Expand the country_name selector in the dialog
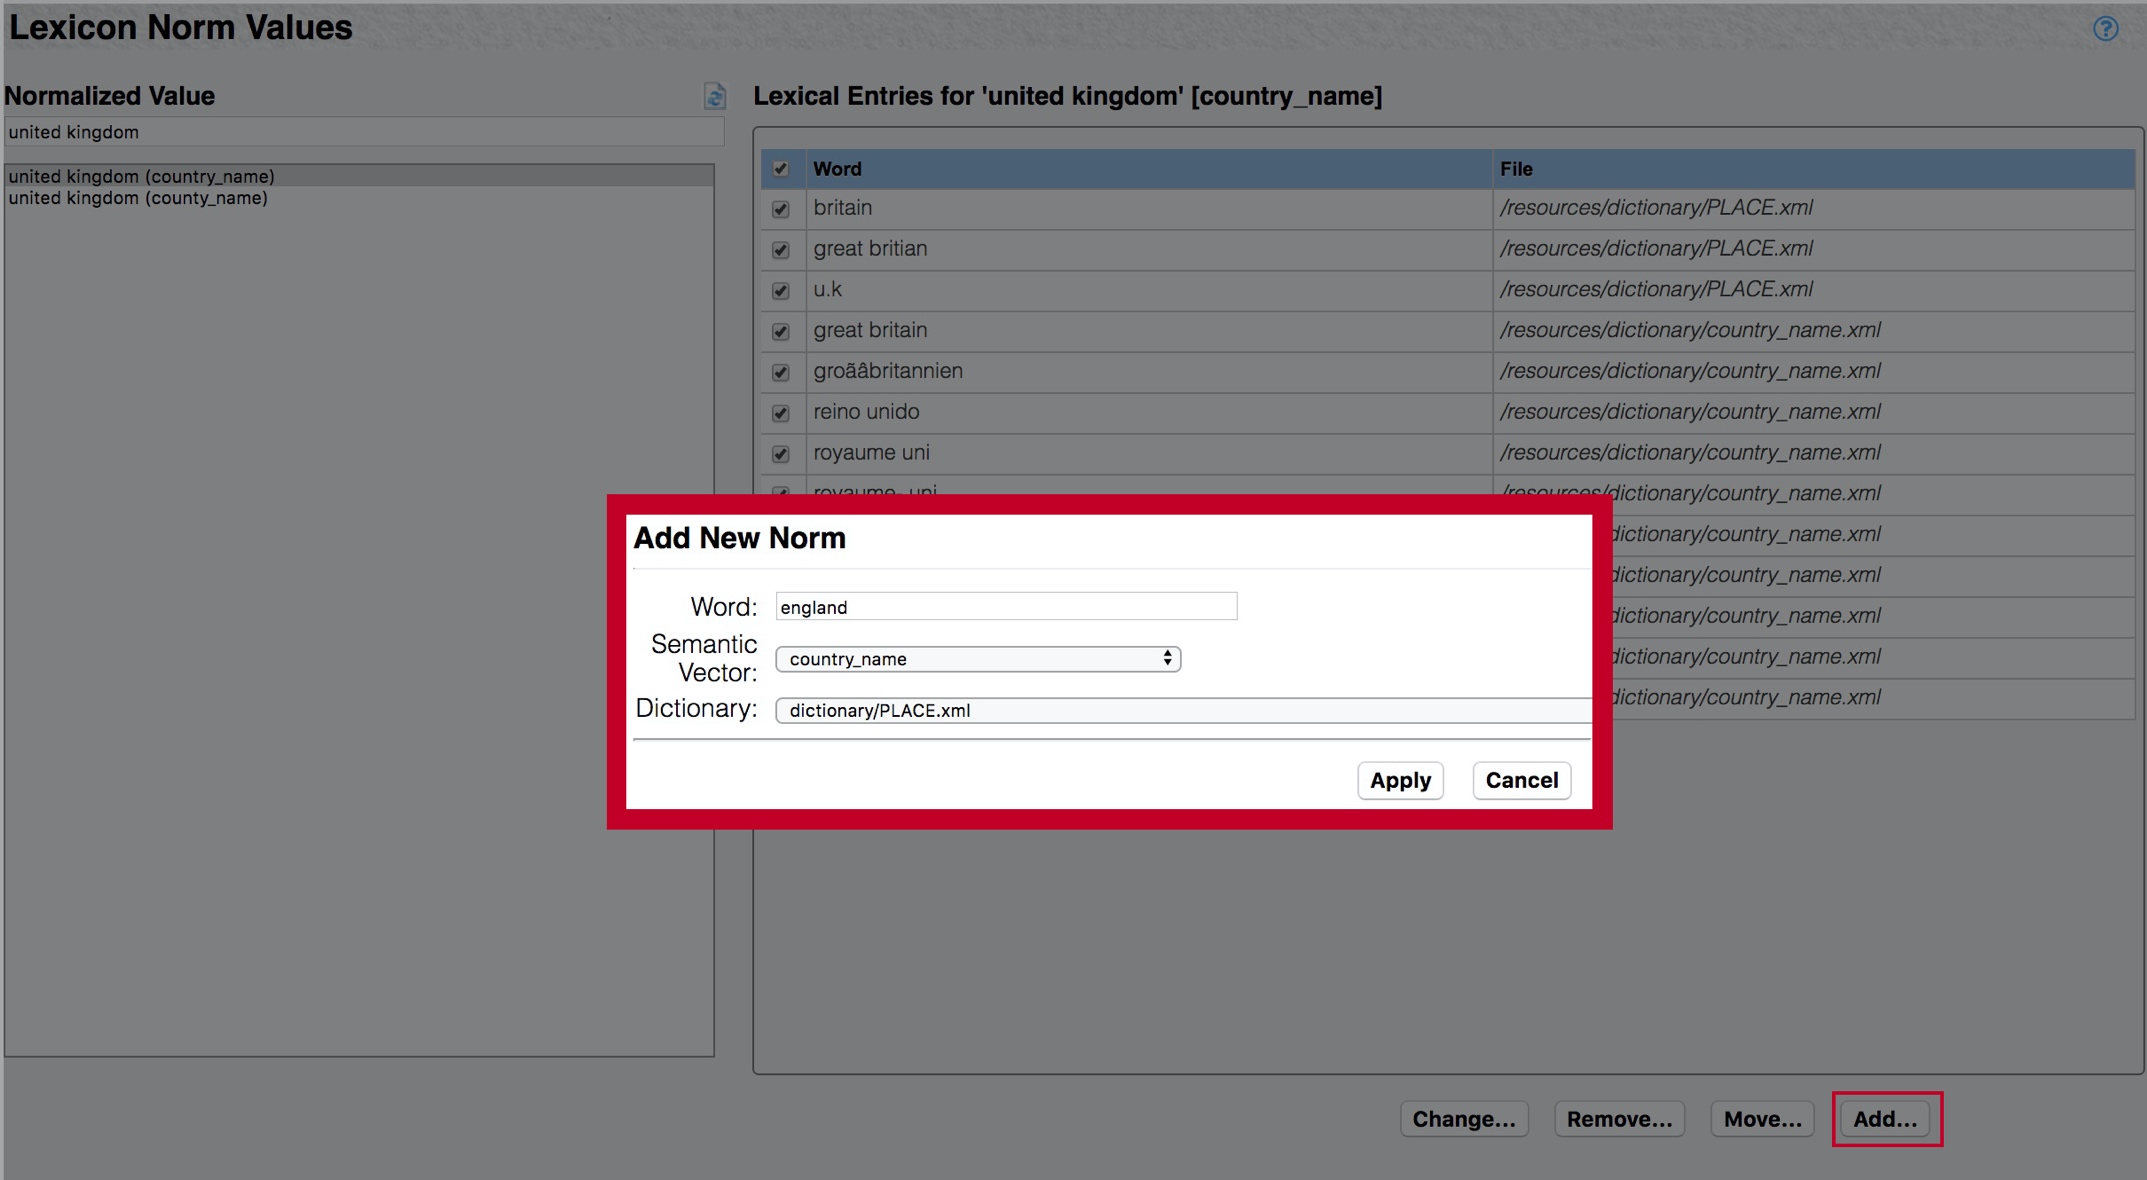 click(1168, 658)
